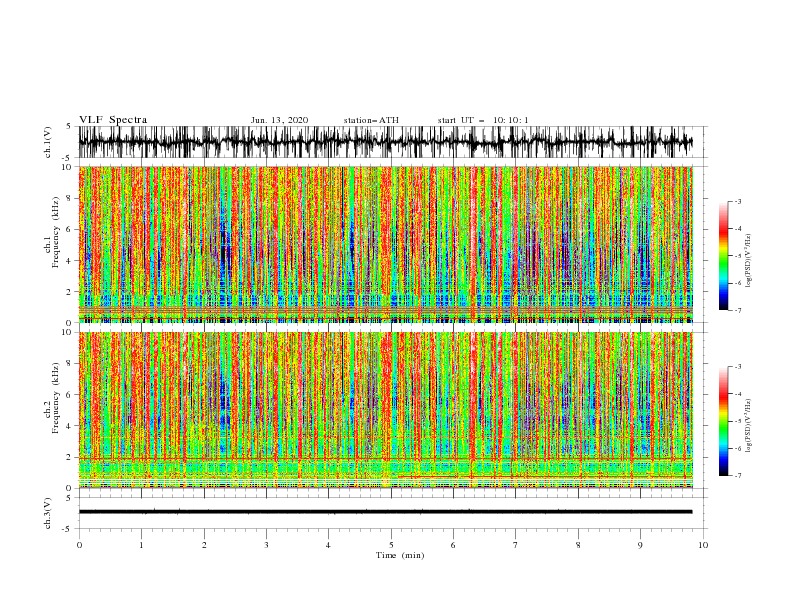792x612 pixels.
Task: Click the 'VLF Spectra' title text
Action: tap(113, 120)
